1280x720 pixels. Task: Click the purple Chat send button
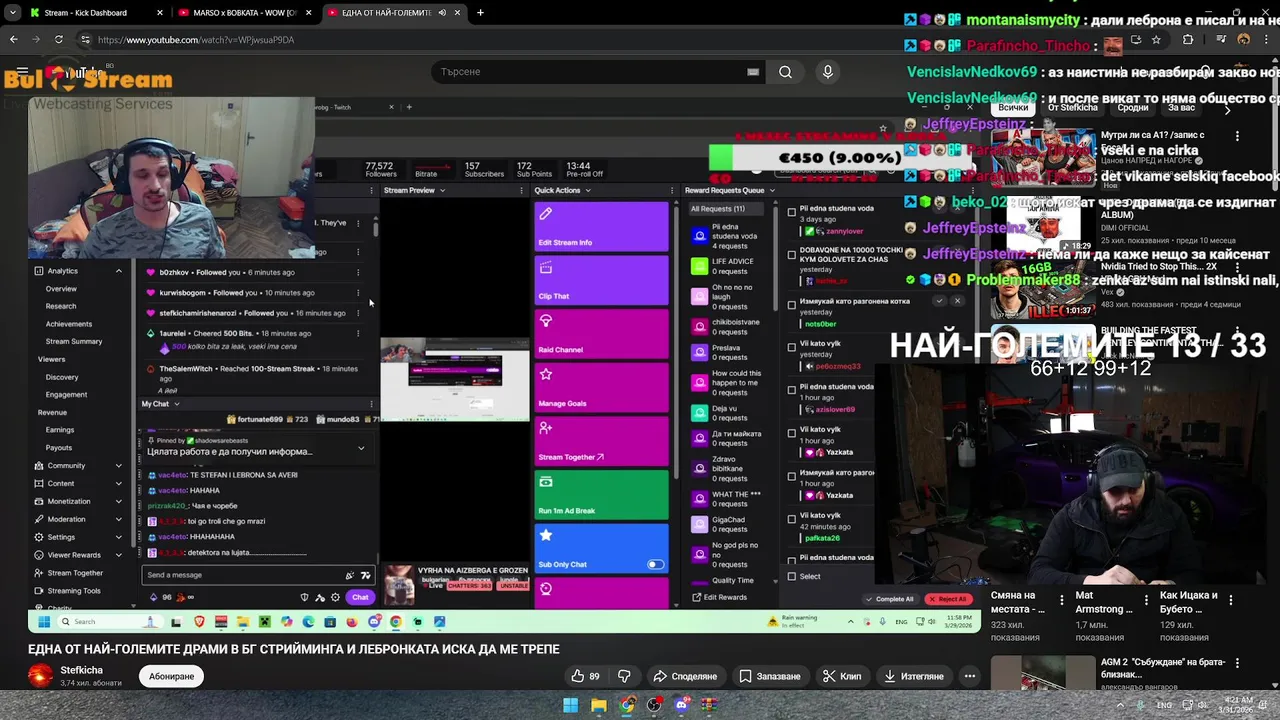coord(360,597)
